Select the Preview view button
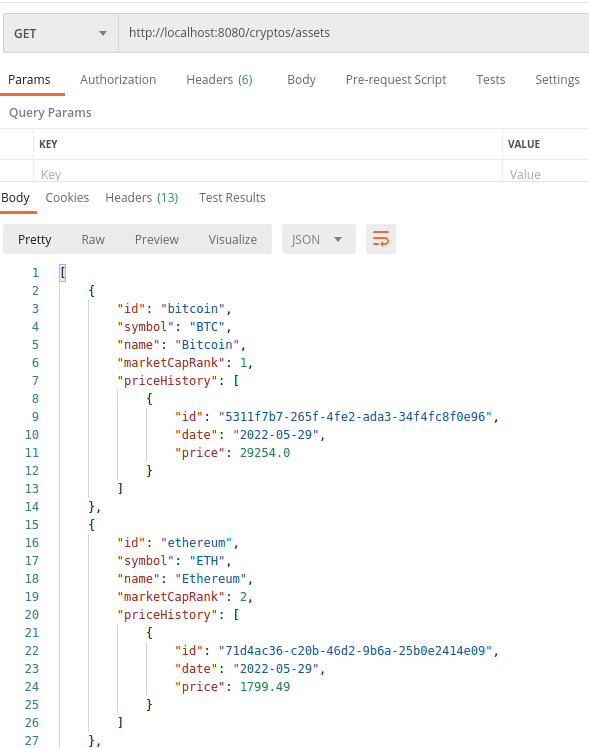 [156, 239]
